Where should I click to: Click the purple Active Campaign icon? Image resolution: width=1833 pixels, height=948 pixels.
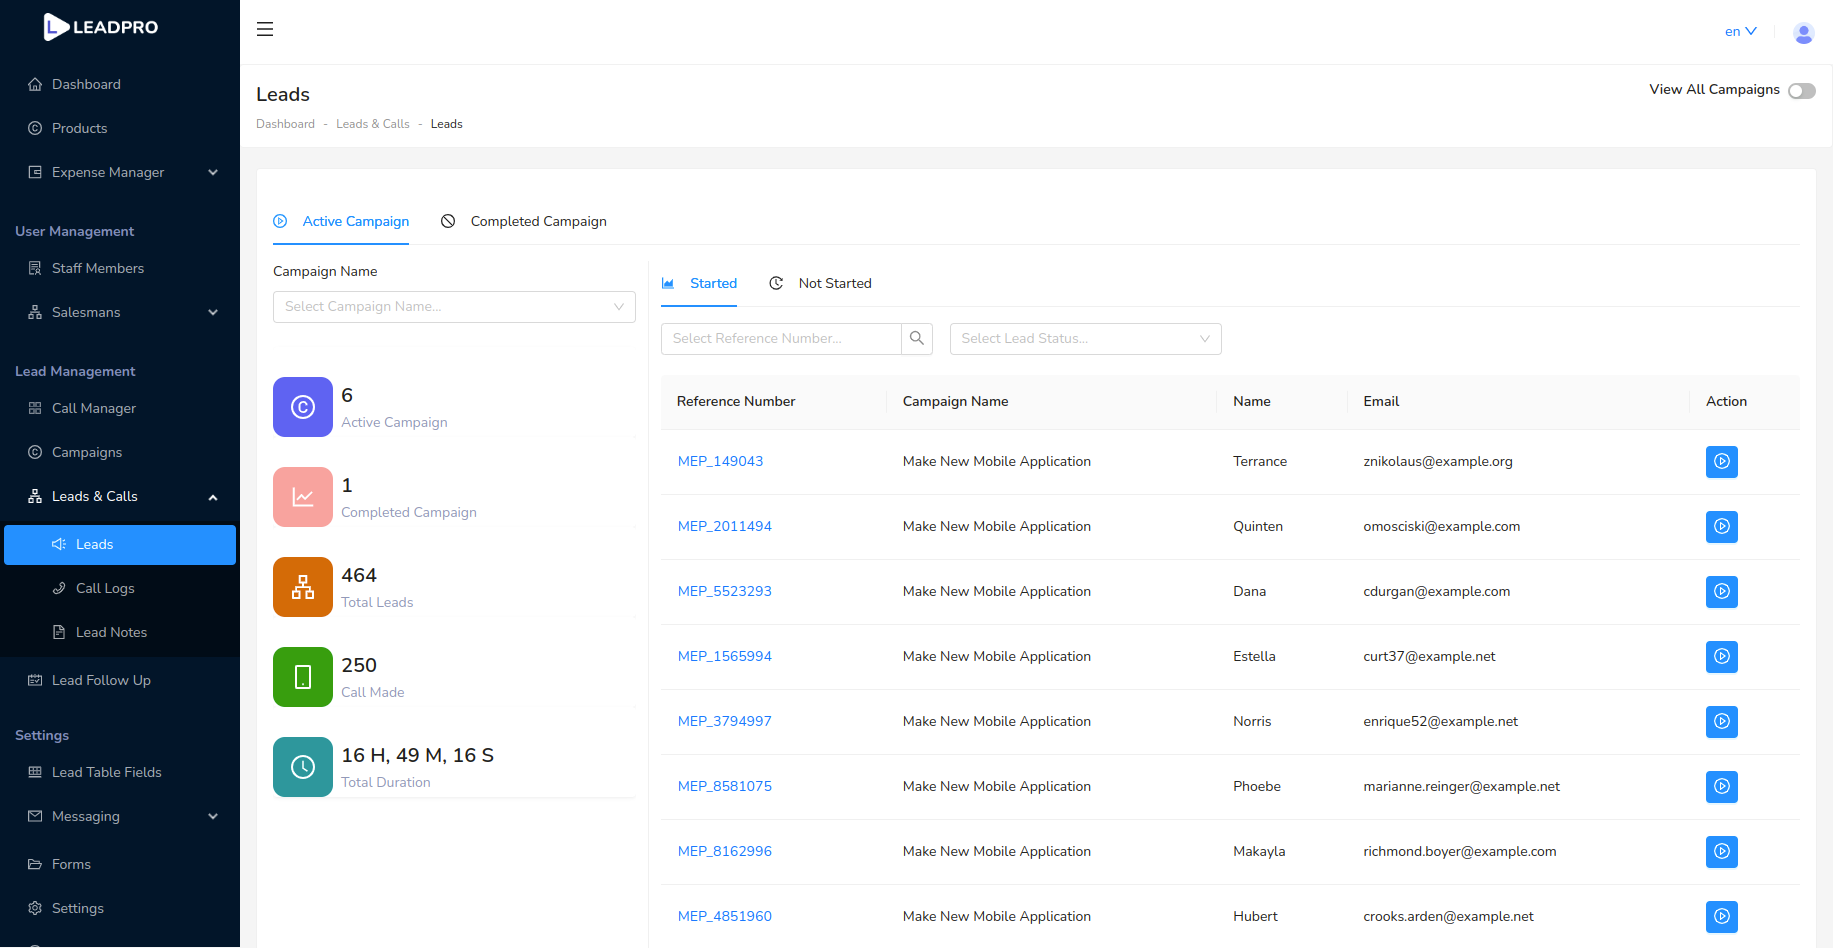[x=303, y=407]
